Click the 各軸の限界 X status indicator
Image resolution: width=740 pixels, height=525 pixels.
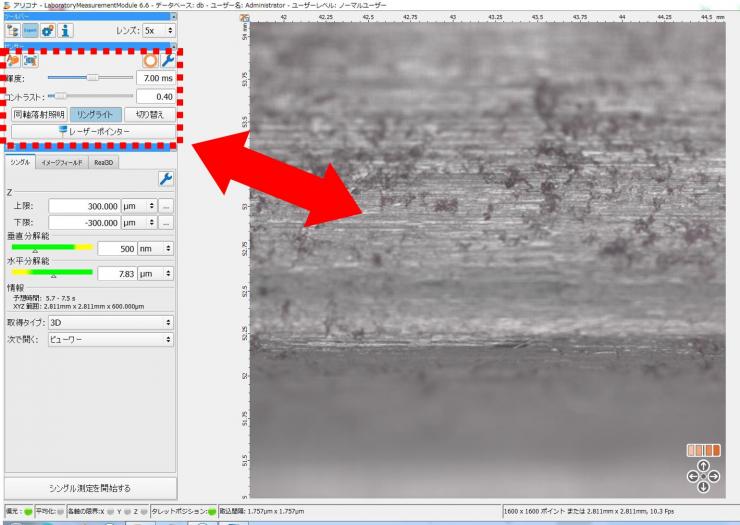click(110, 511)
